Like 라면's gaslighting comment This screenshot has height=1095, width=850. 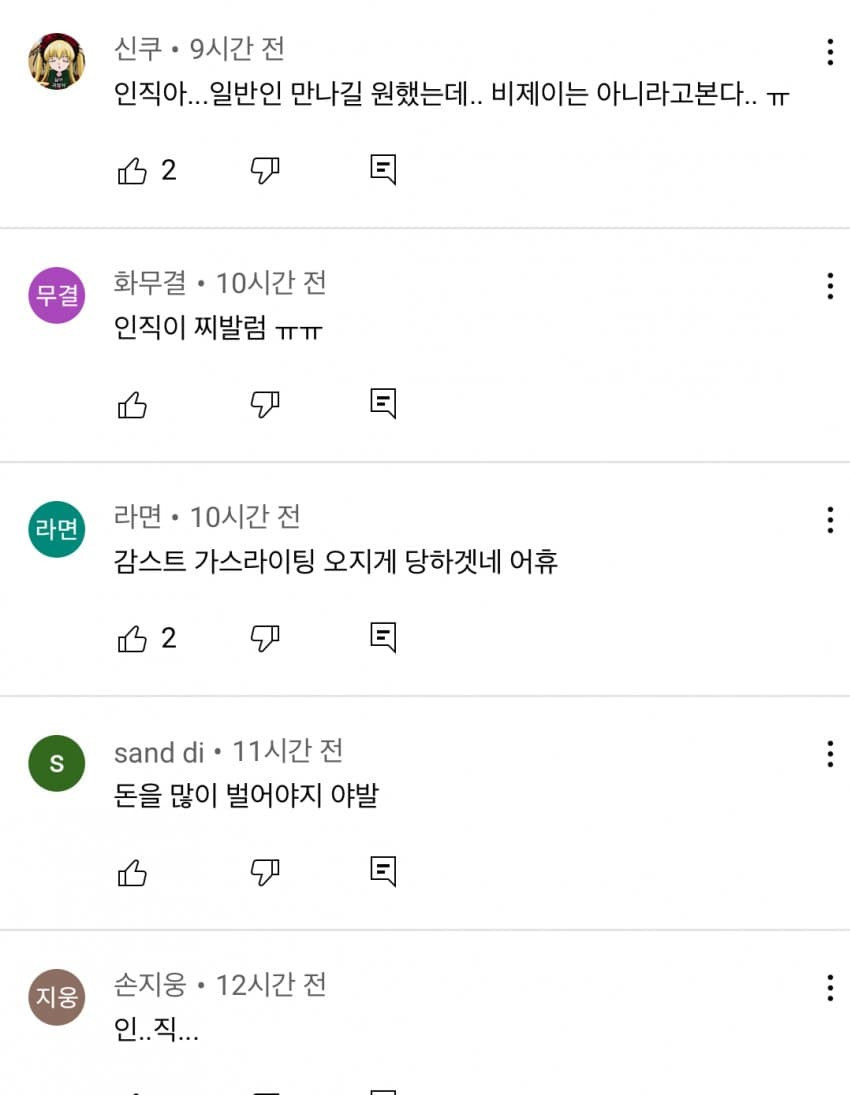[132, 638]
